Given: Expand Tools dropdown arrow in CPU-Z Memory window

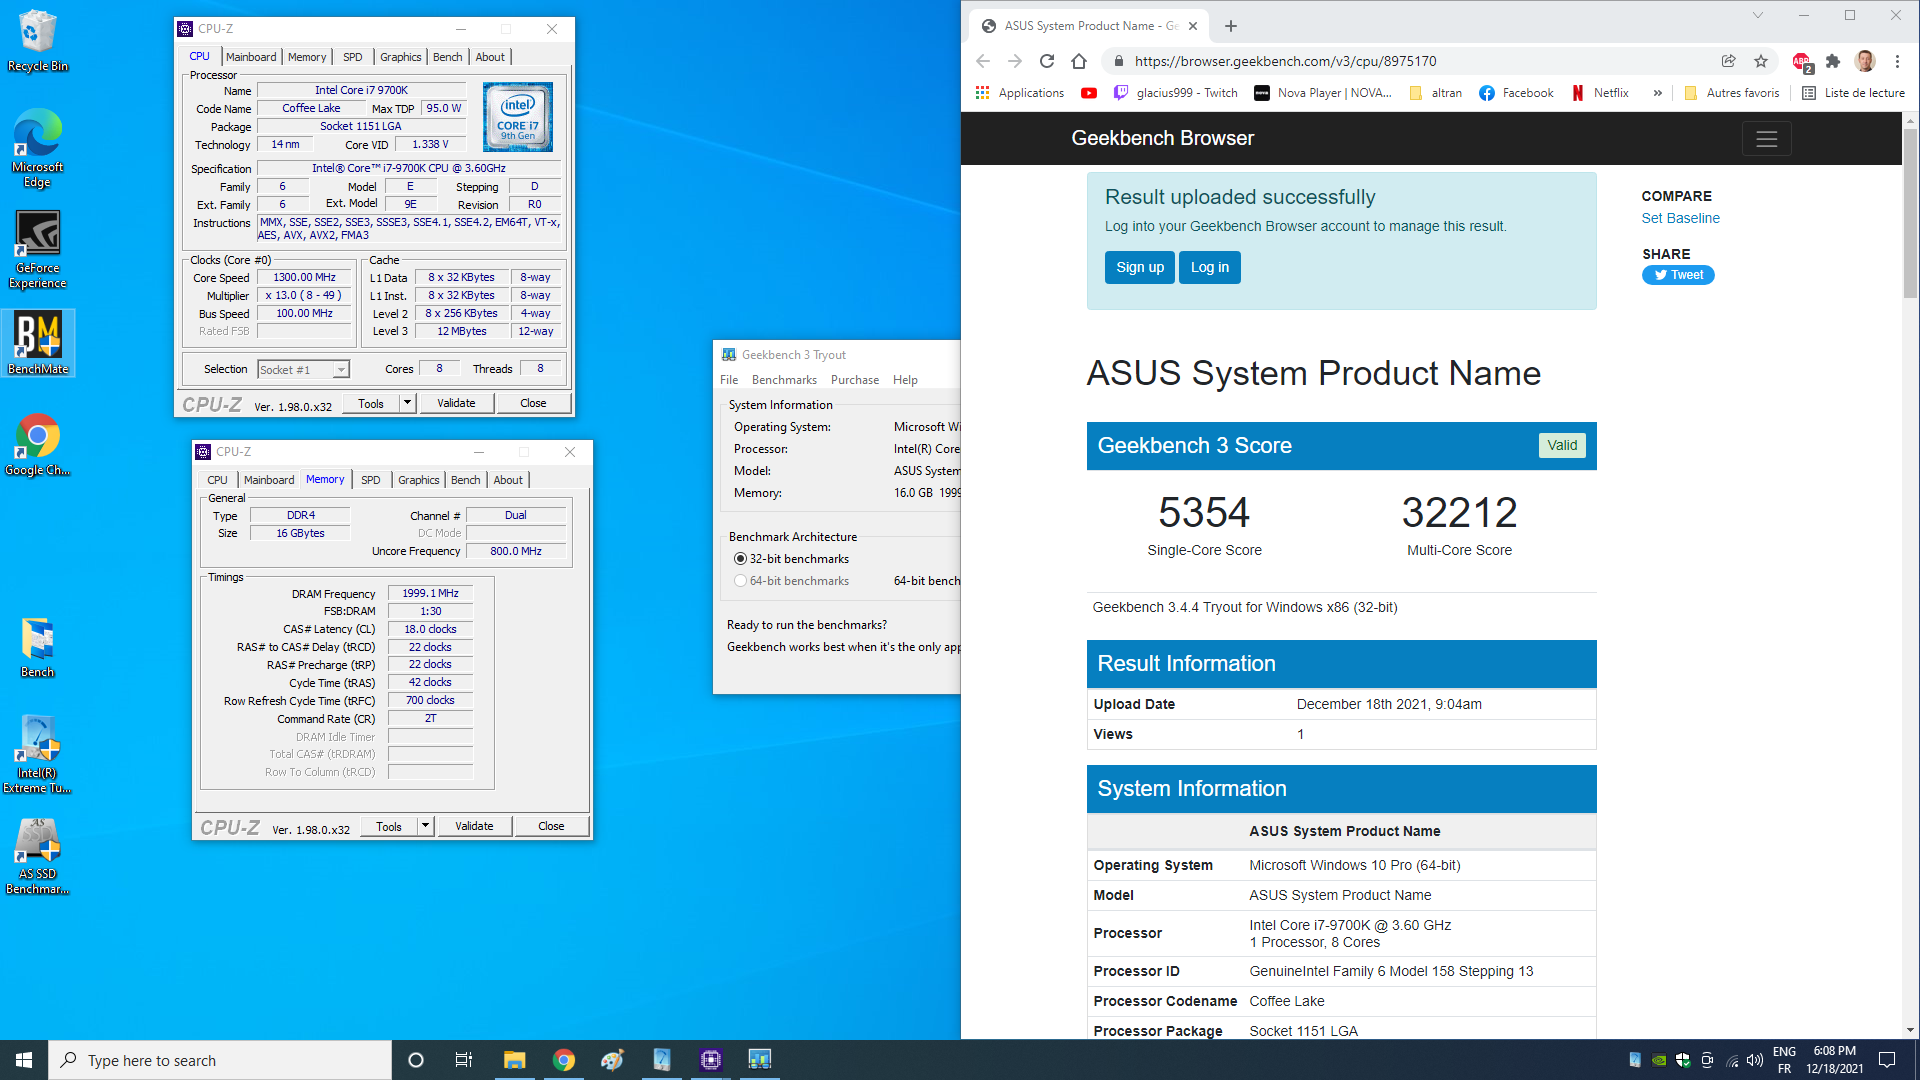Looking at the screenshot, I should pos(425,826).
